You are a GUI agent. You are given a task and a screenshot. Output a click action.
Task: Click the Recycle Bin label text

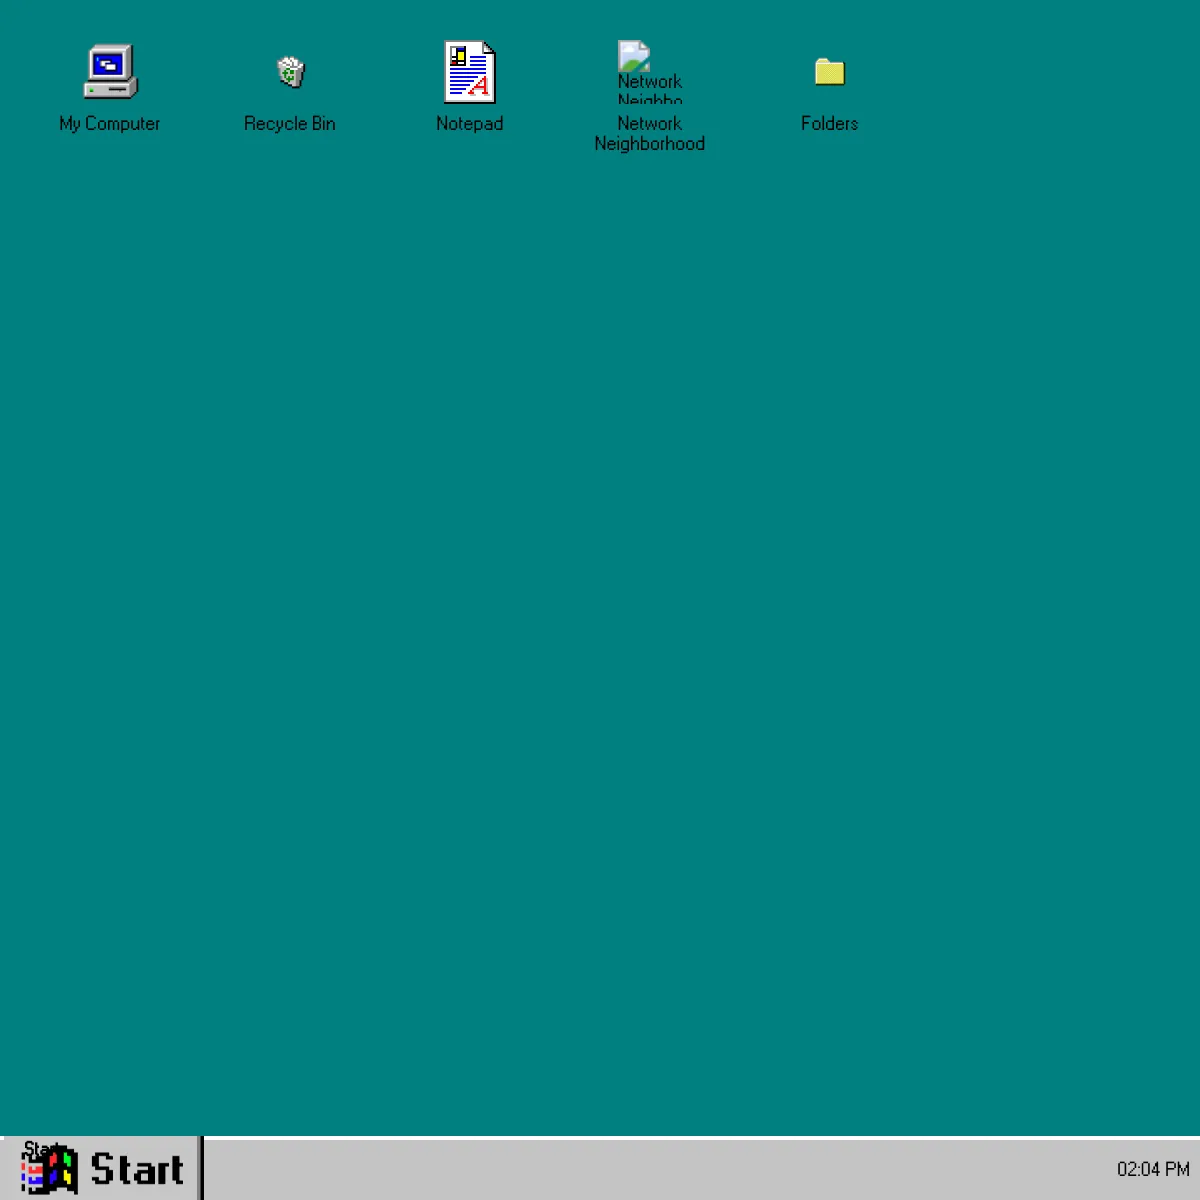click(290, 124)
